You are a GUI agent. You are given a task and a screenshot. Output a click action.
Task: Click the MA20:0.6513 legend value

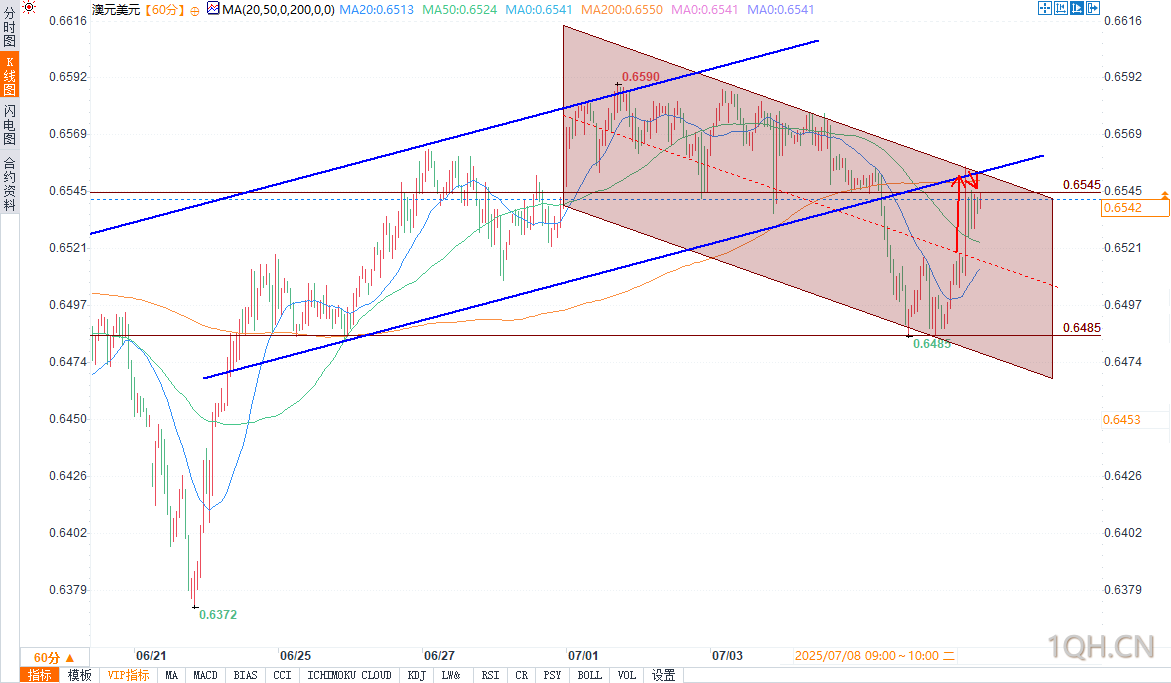point(376,10)
